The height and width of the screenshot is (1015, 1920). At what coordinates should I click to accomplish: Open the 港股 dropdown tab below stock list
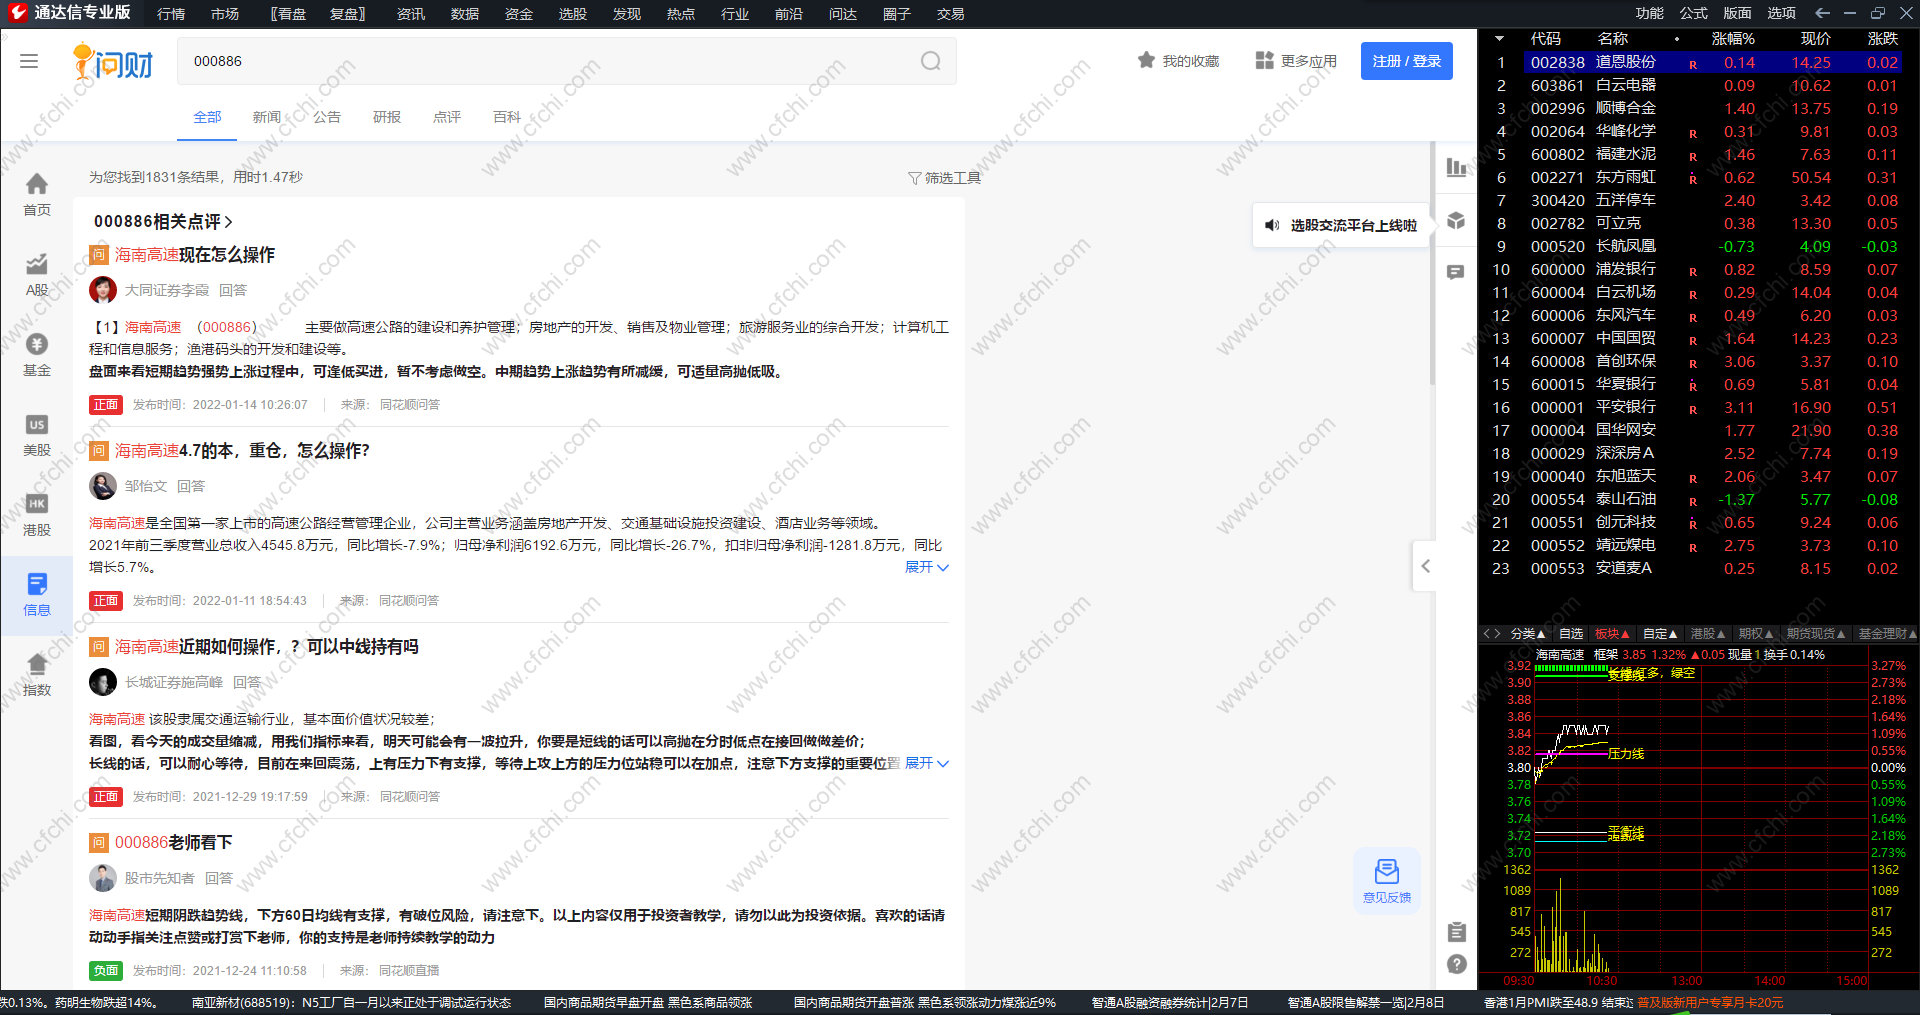pos(1708,634)
